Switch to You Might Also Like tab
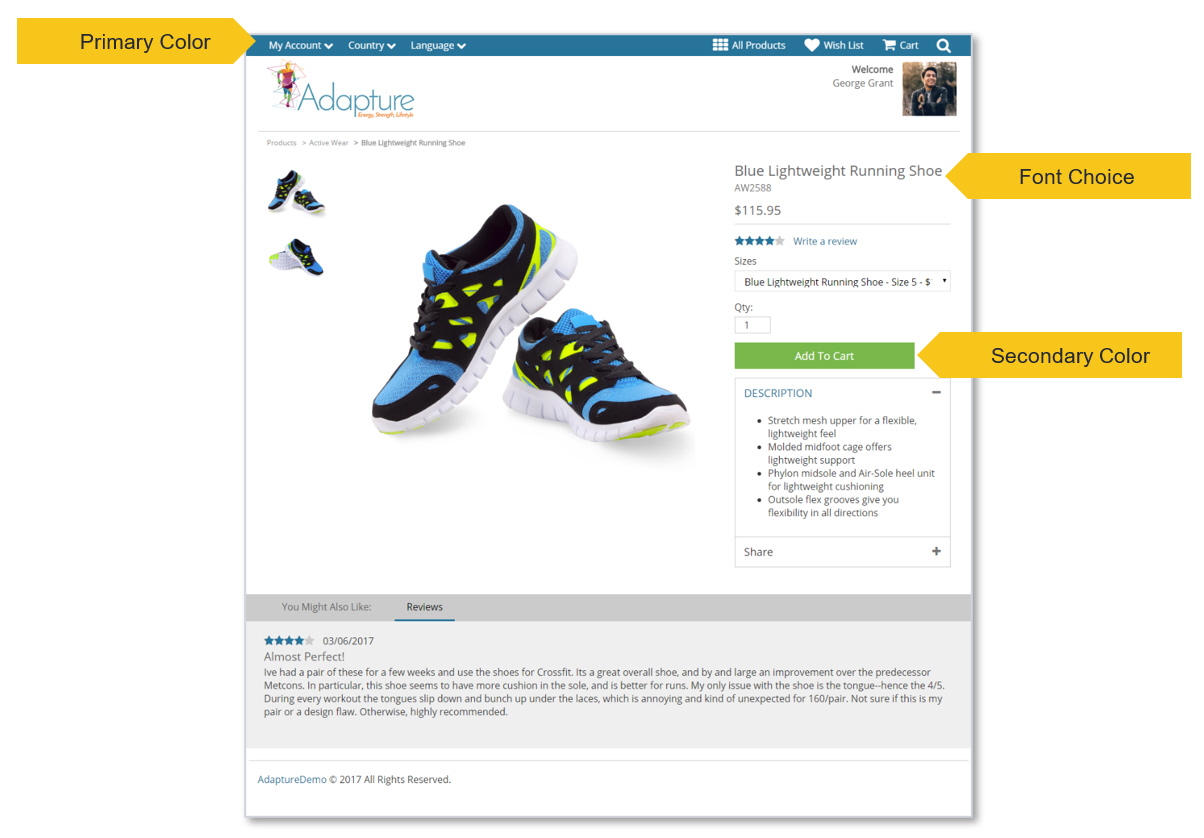The height and width of the screenshot is (838, 1204). [x=326, y=607]
